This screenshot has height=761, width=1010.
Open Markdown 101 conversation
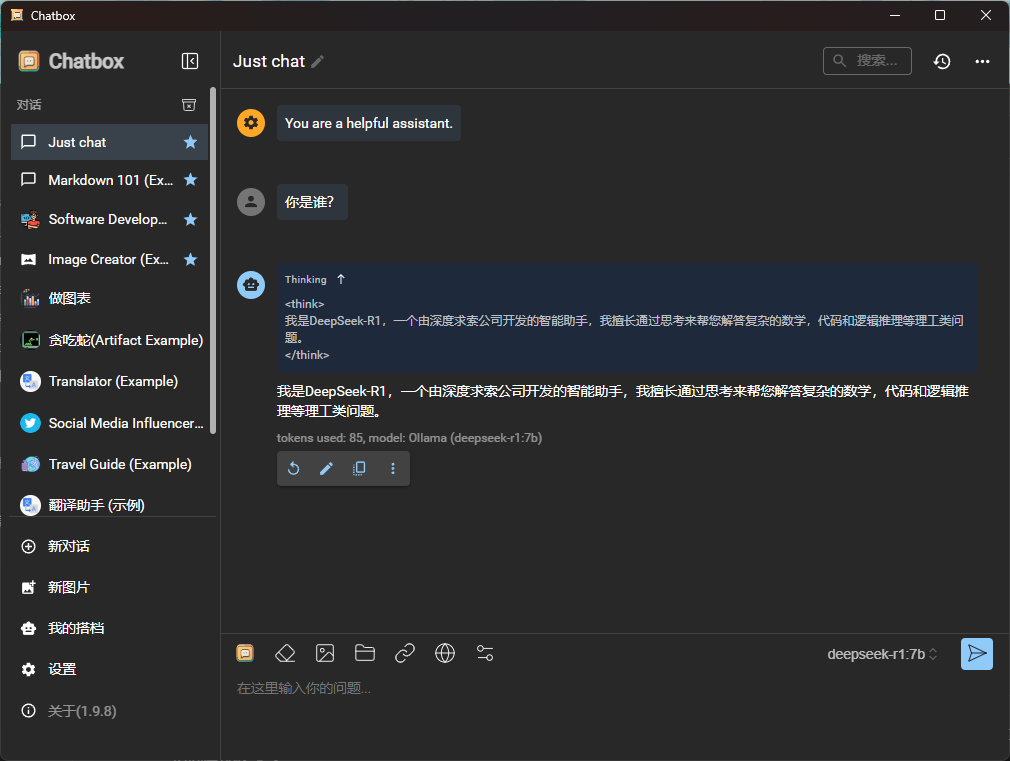coord(110,180)
